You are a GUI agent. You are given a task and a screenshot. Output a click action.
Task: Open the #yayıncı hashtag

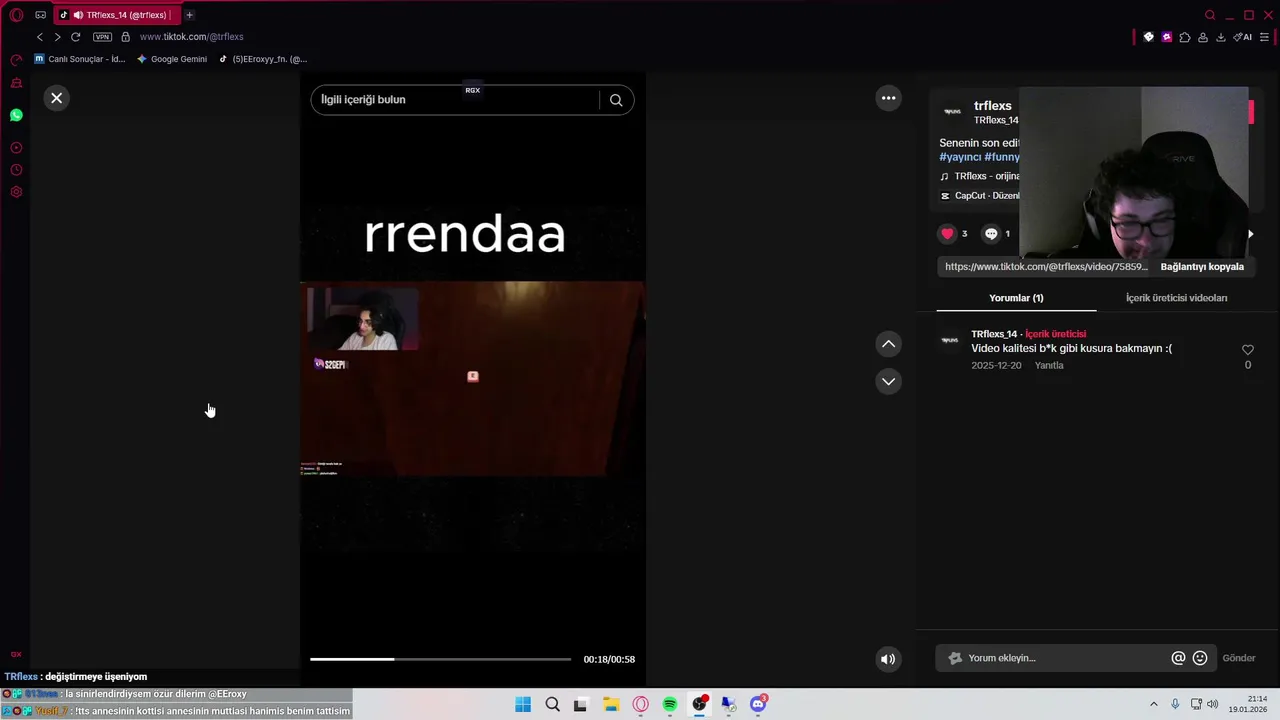[x=959, y=157]
